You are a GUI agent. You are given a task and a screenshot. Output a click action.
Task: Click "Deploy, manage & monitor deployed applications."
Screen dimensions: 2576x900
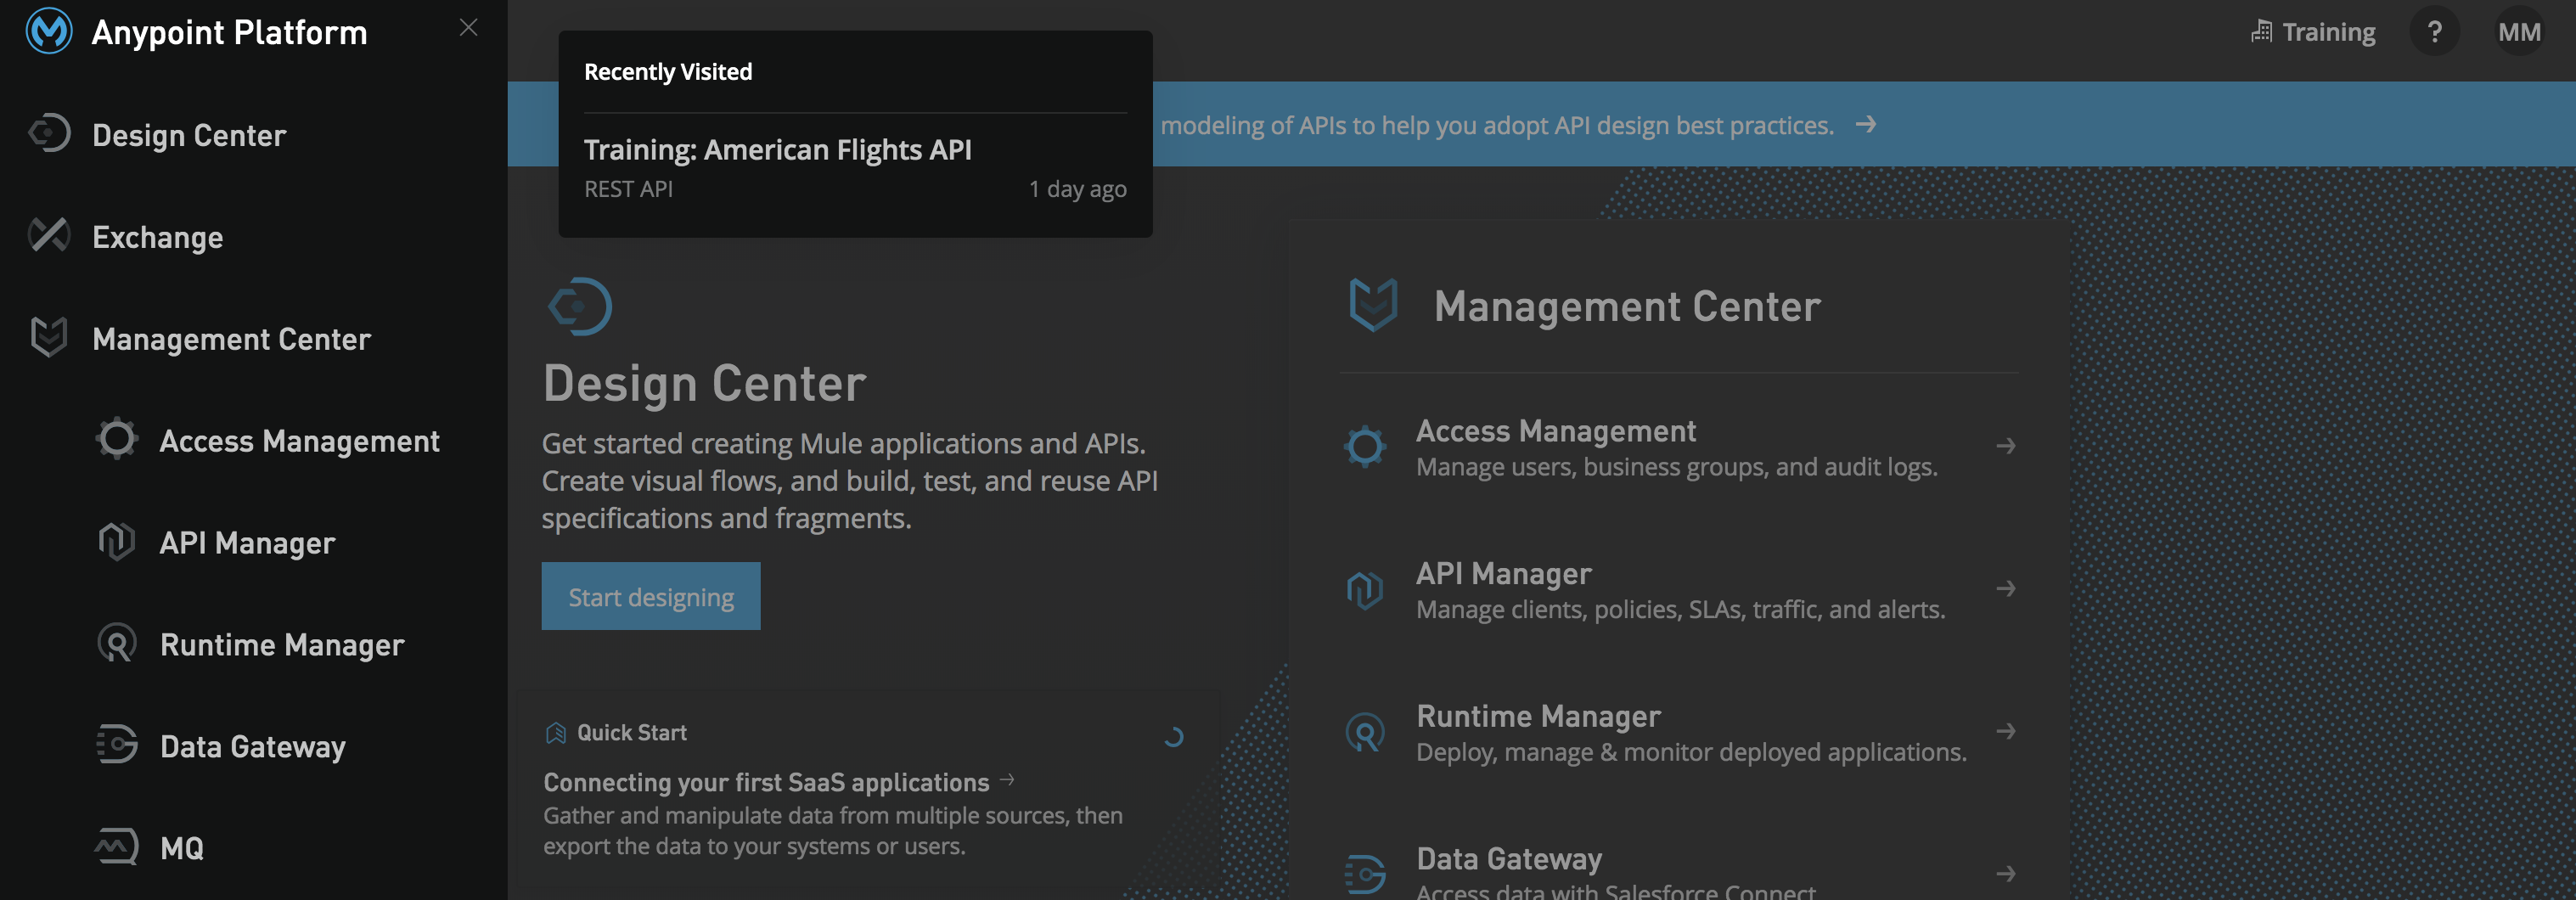(1691, 752)
